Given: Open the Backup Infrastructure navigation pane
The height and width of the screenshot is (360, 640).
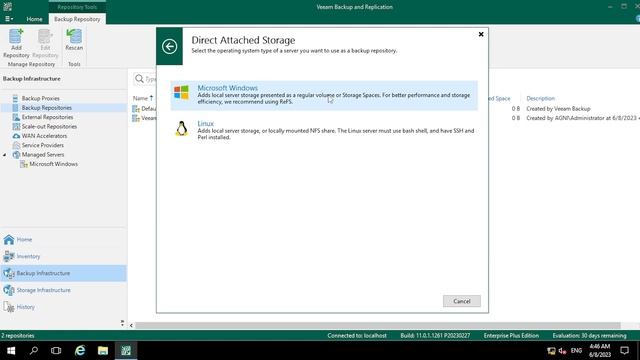Looking at the screenshot, I should (63, 273).
